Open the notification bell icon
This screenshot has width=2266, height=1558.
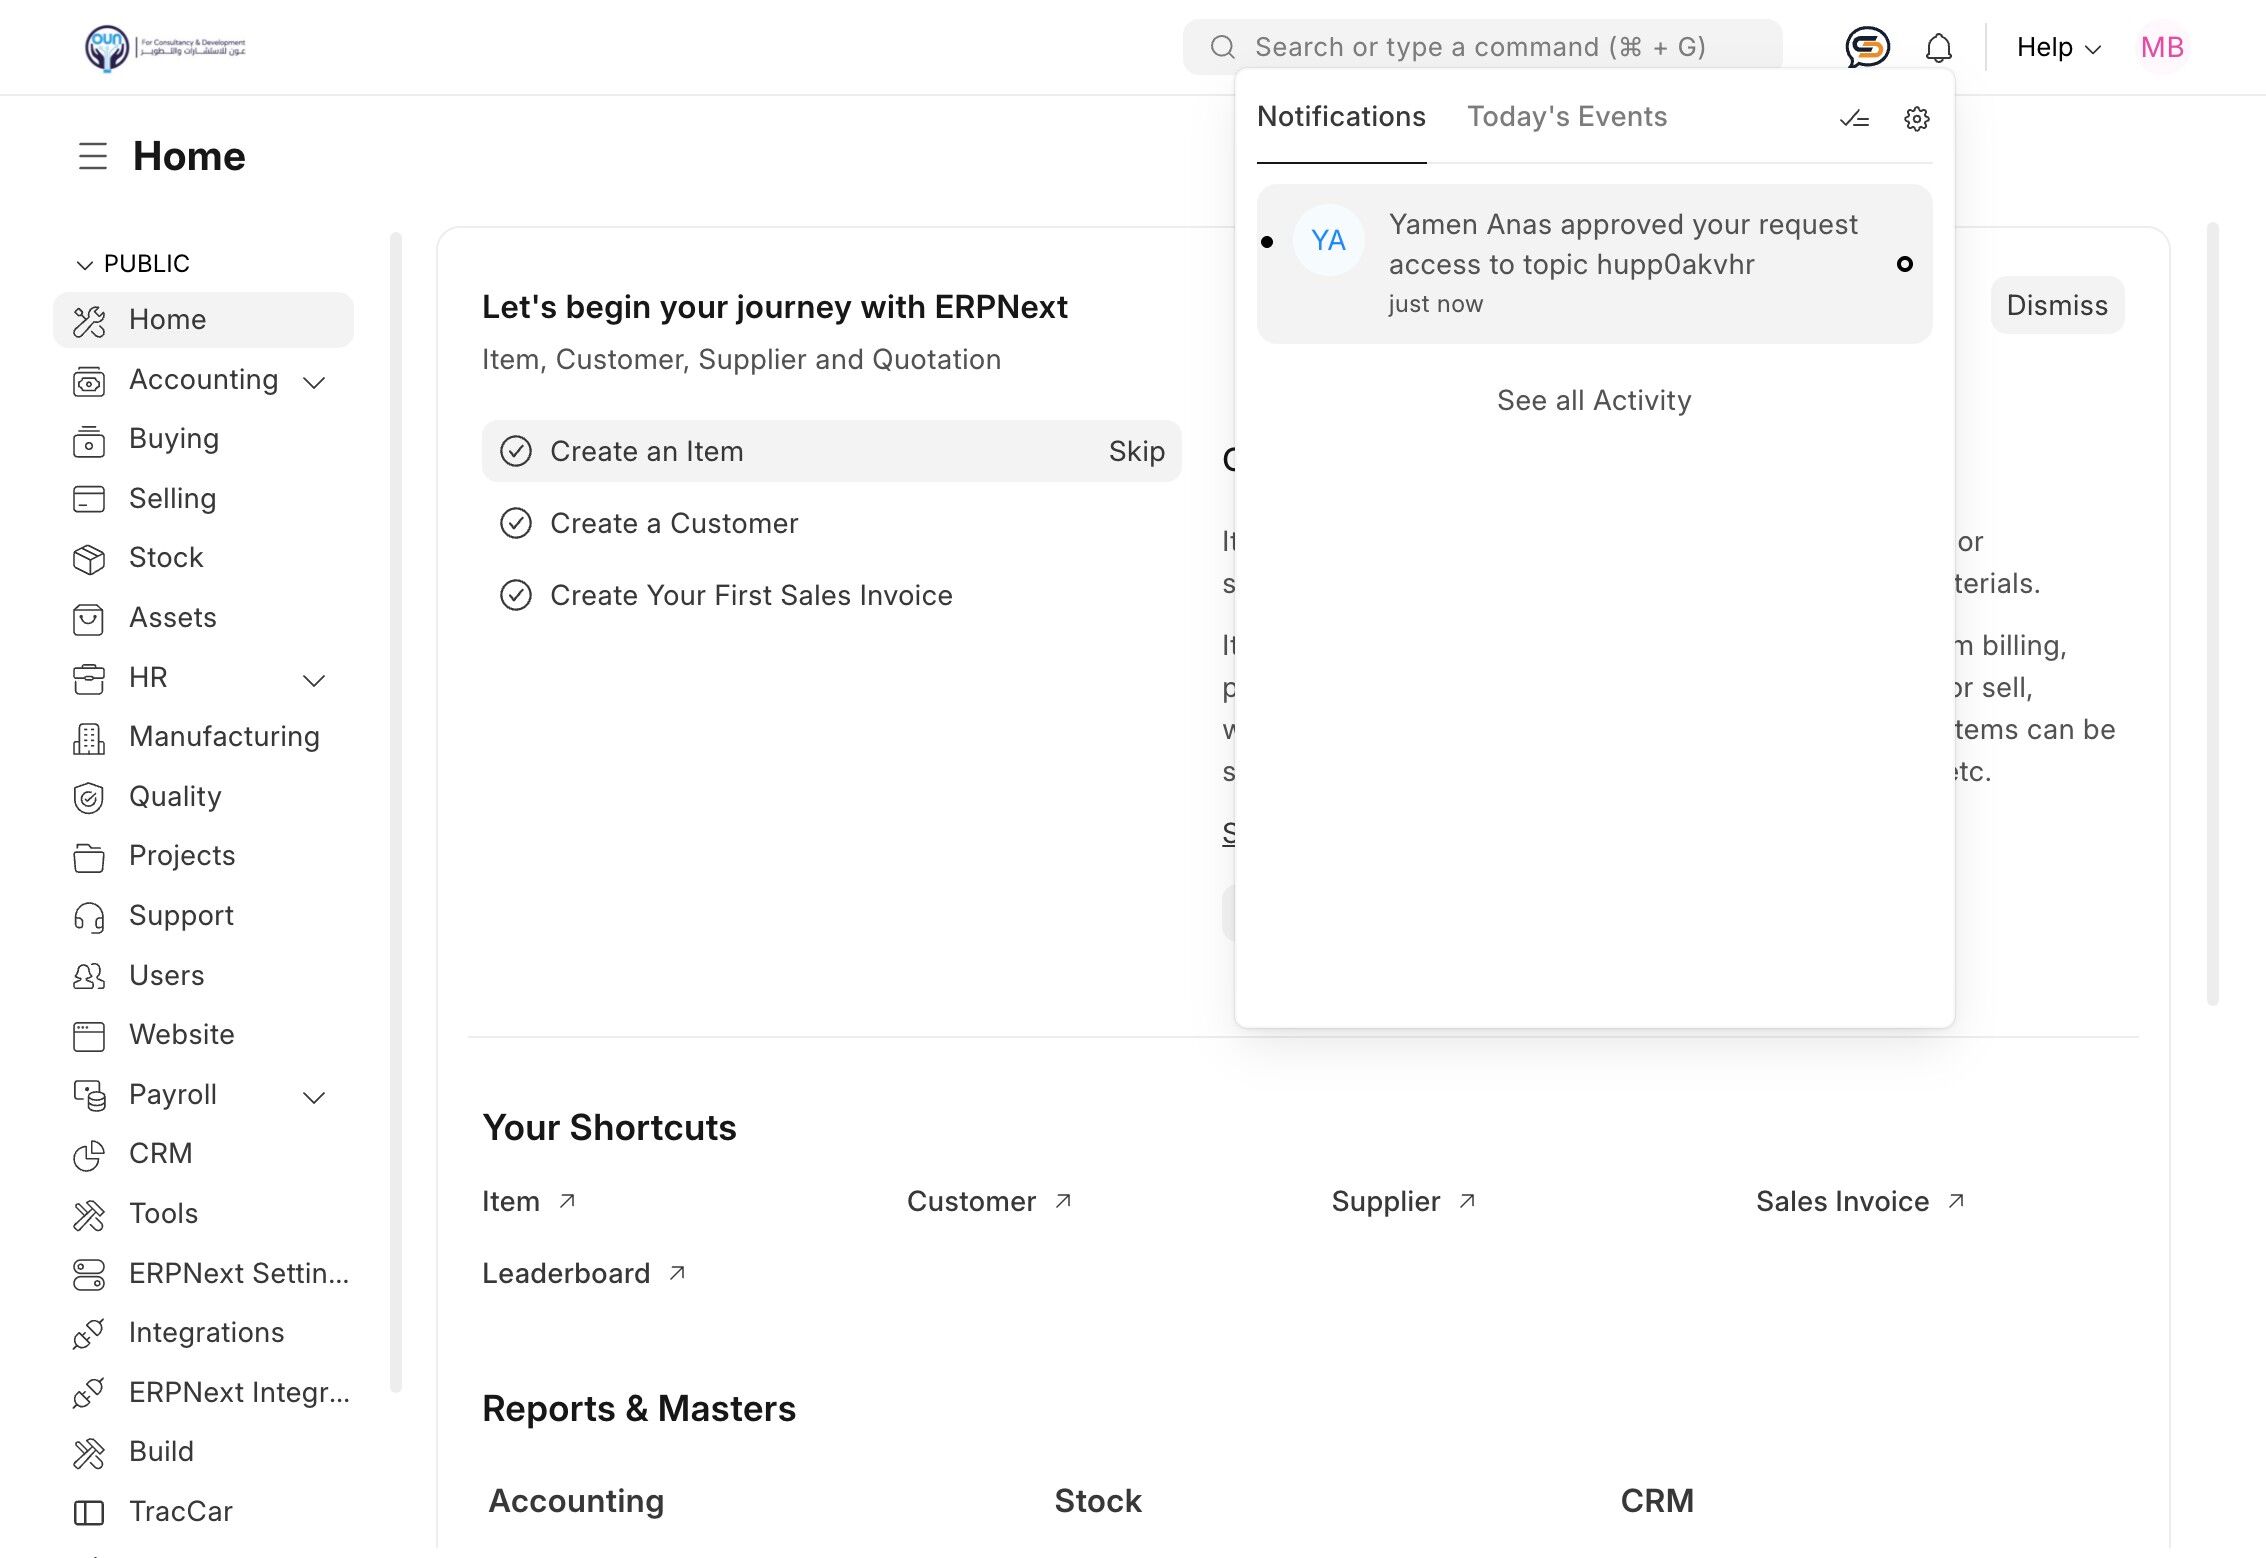1938,48
